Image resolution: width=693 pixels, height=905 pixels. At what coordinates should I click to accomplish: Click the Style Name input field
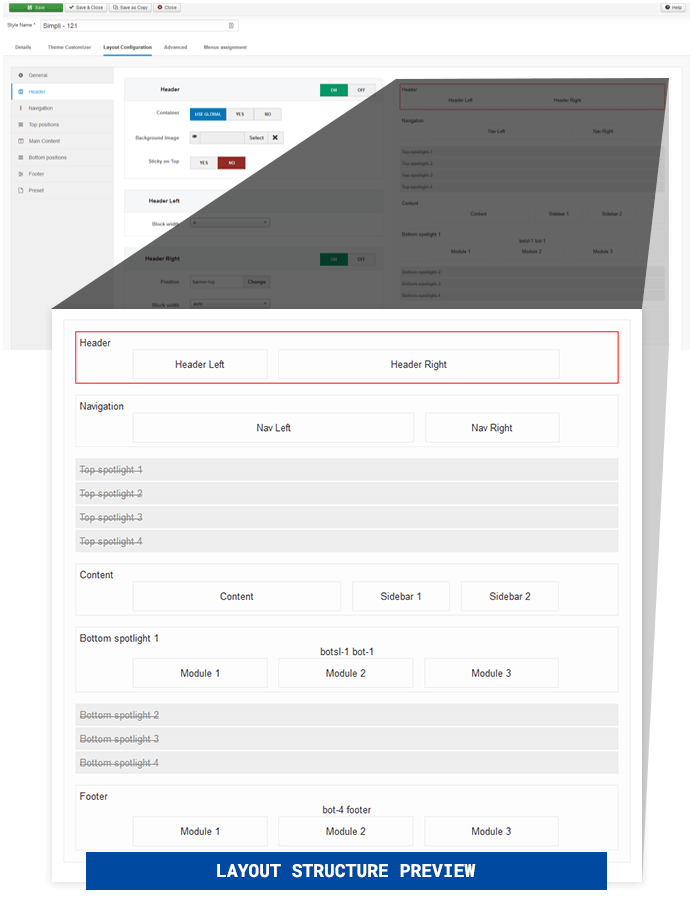coord(138,25)
